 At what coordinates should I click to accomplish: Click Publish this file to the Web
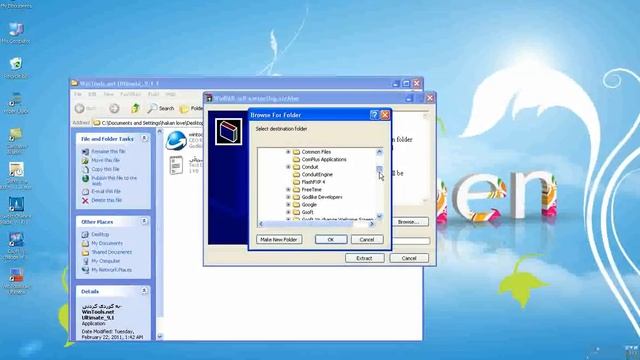click(114, 180)
